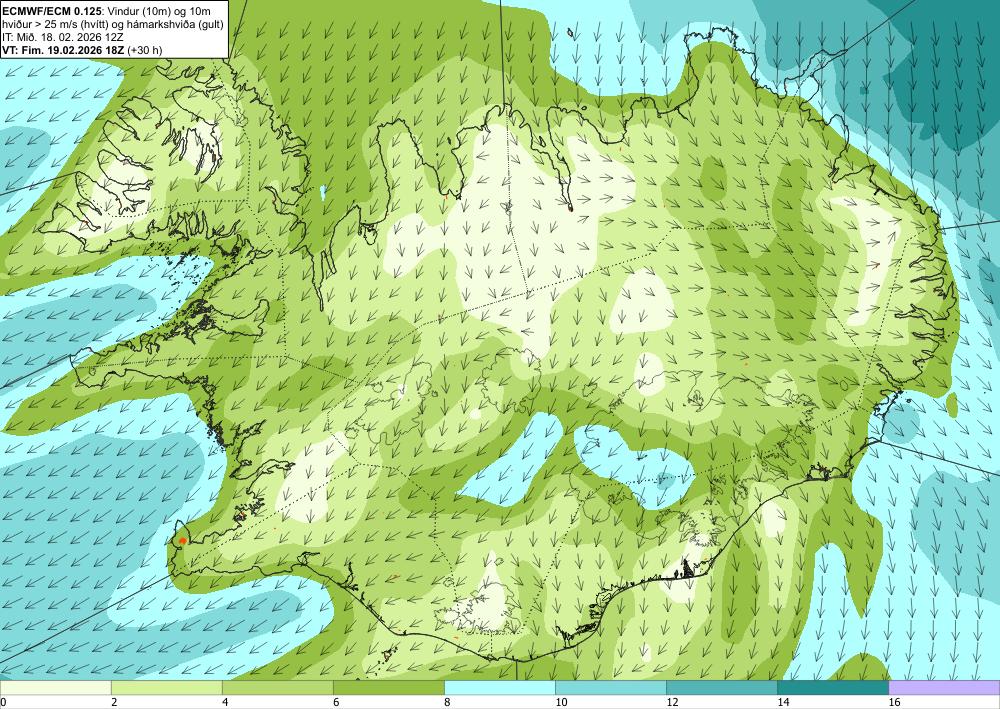Screen dimensions: 1000x709
Task: Click the valid time 'VT: Fim. 19.02.2026 18Z'
Action: pyautogui.click(x=63, y=50)
